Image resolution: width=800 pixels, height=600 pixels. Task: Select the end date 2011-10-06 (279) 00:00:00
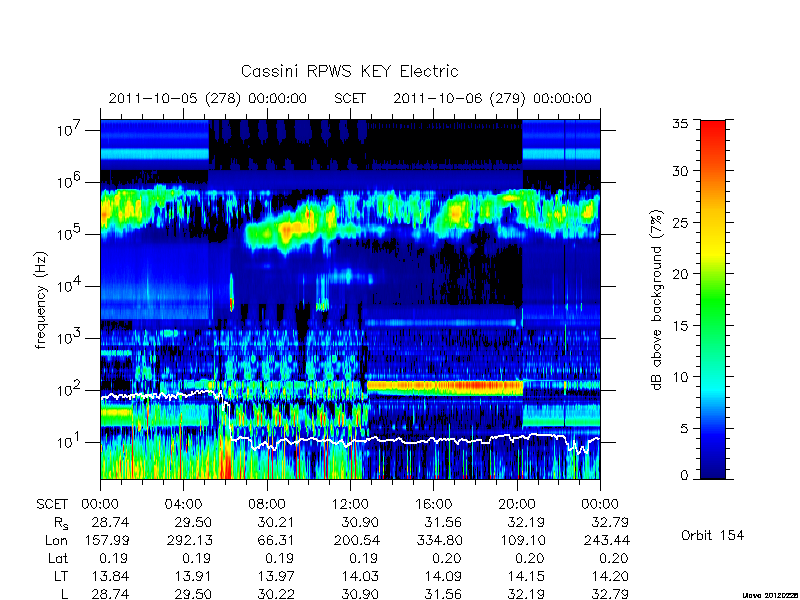click(492, 98)
